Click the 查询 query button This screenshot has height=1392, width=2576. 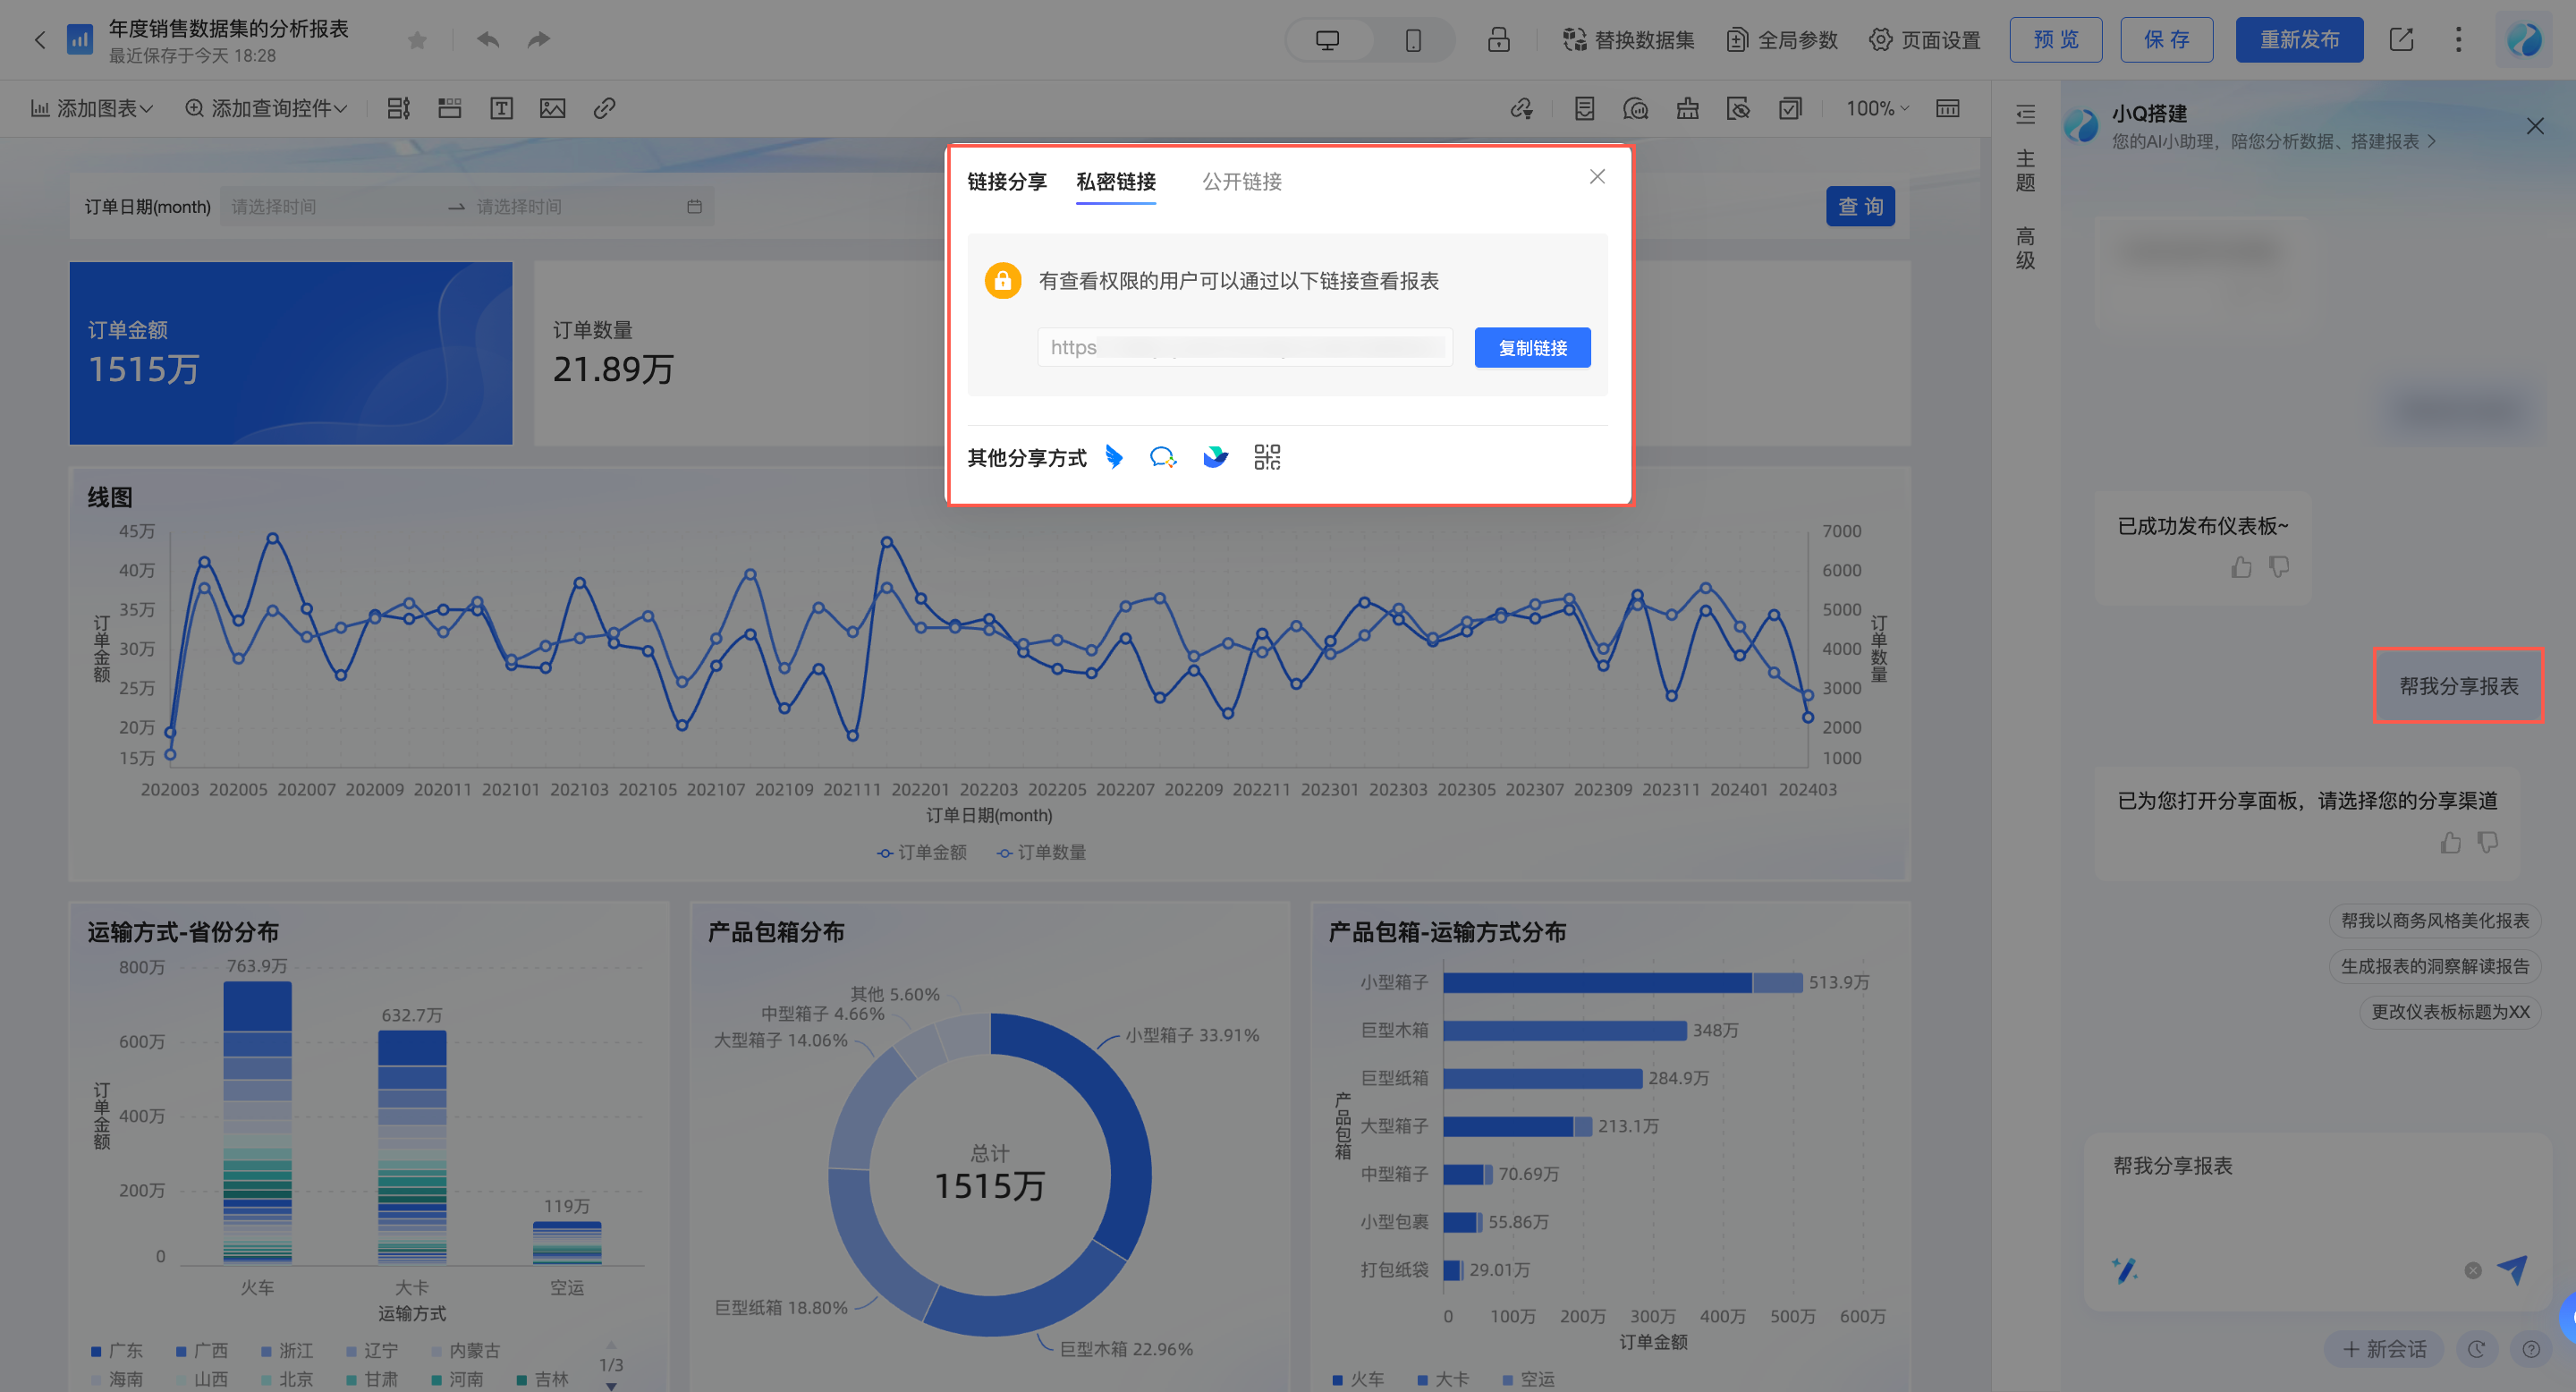(1860, 207)
